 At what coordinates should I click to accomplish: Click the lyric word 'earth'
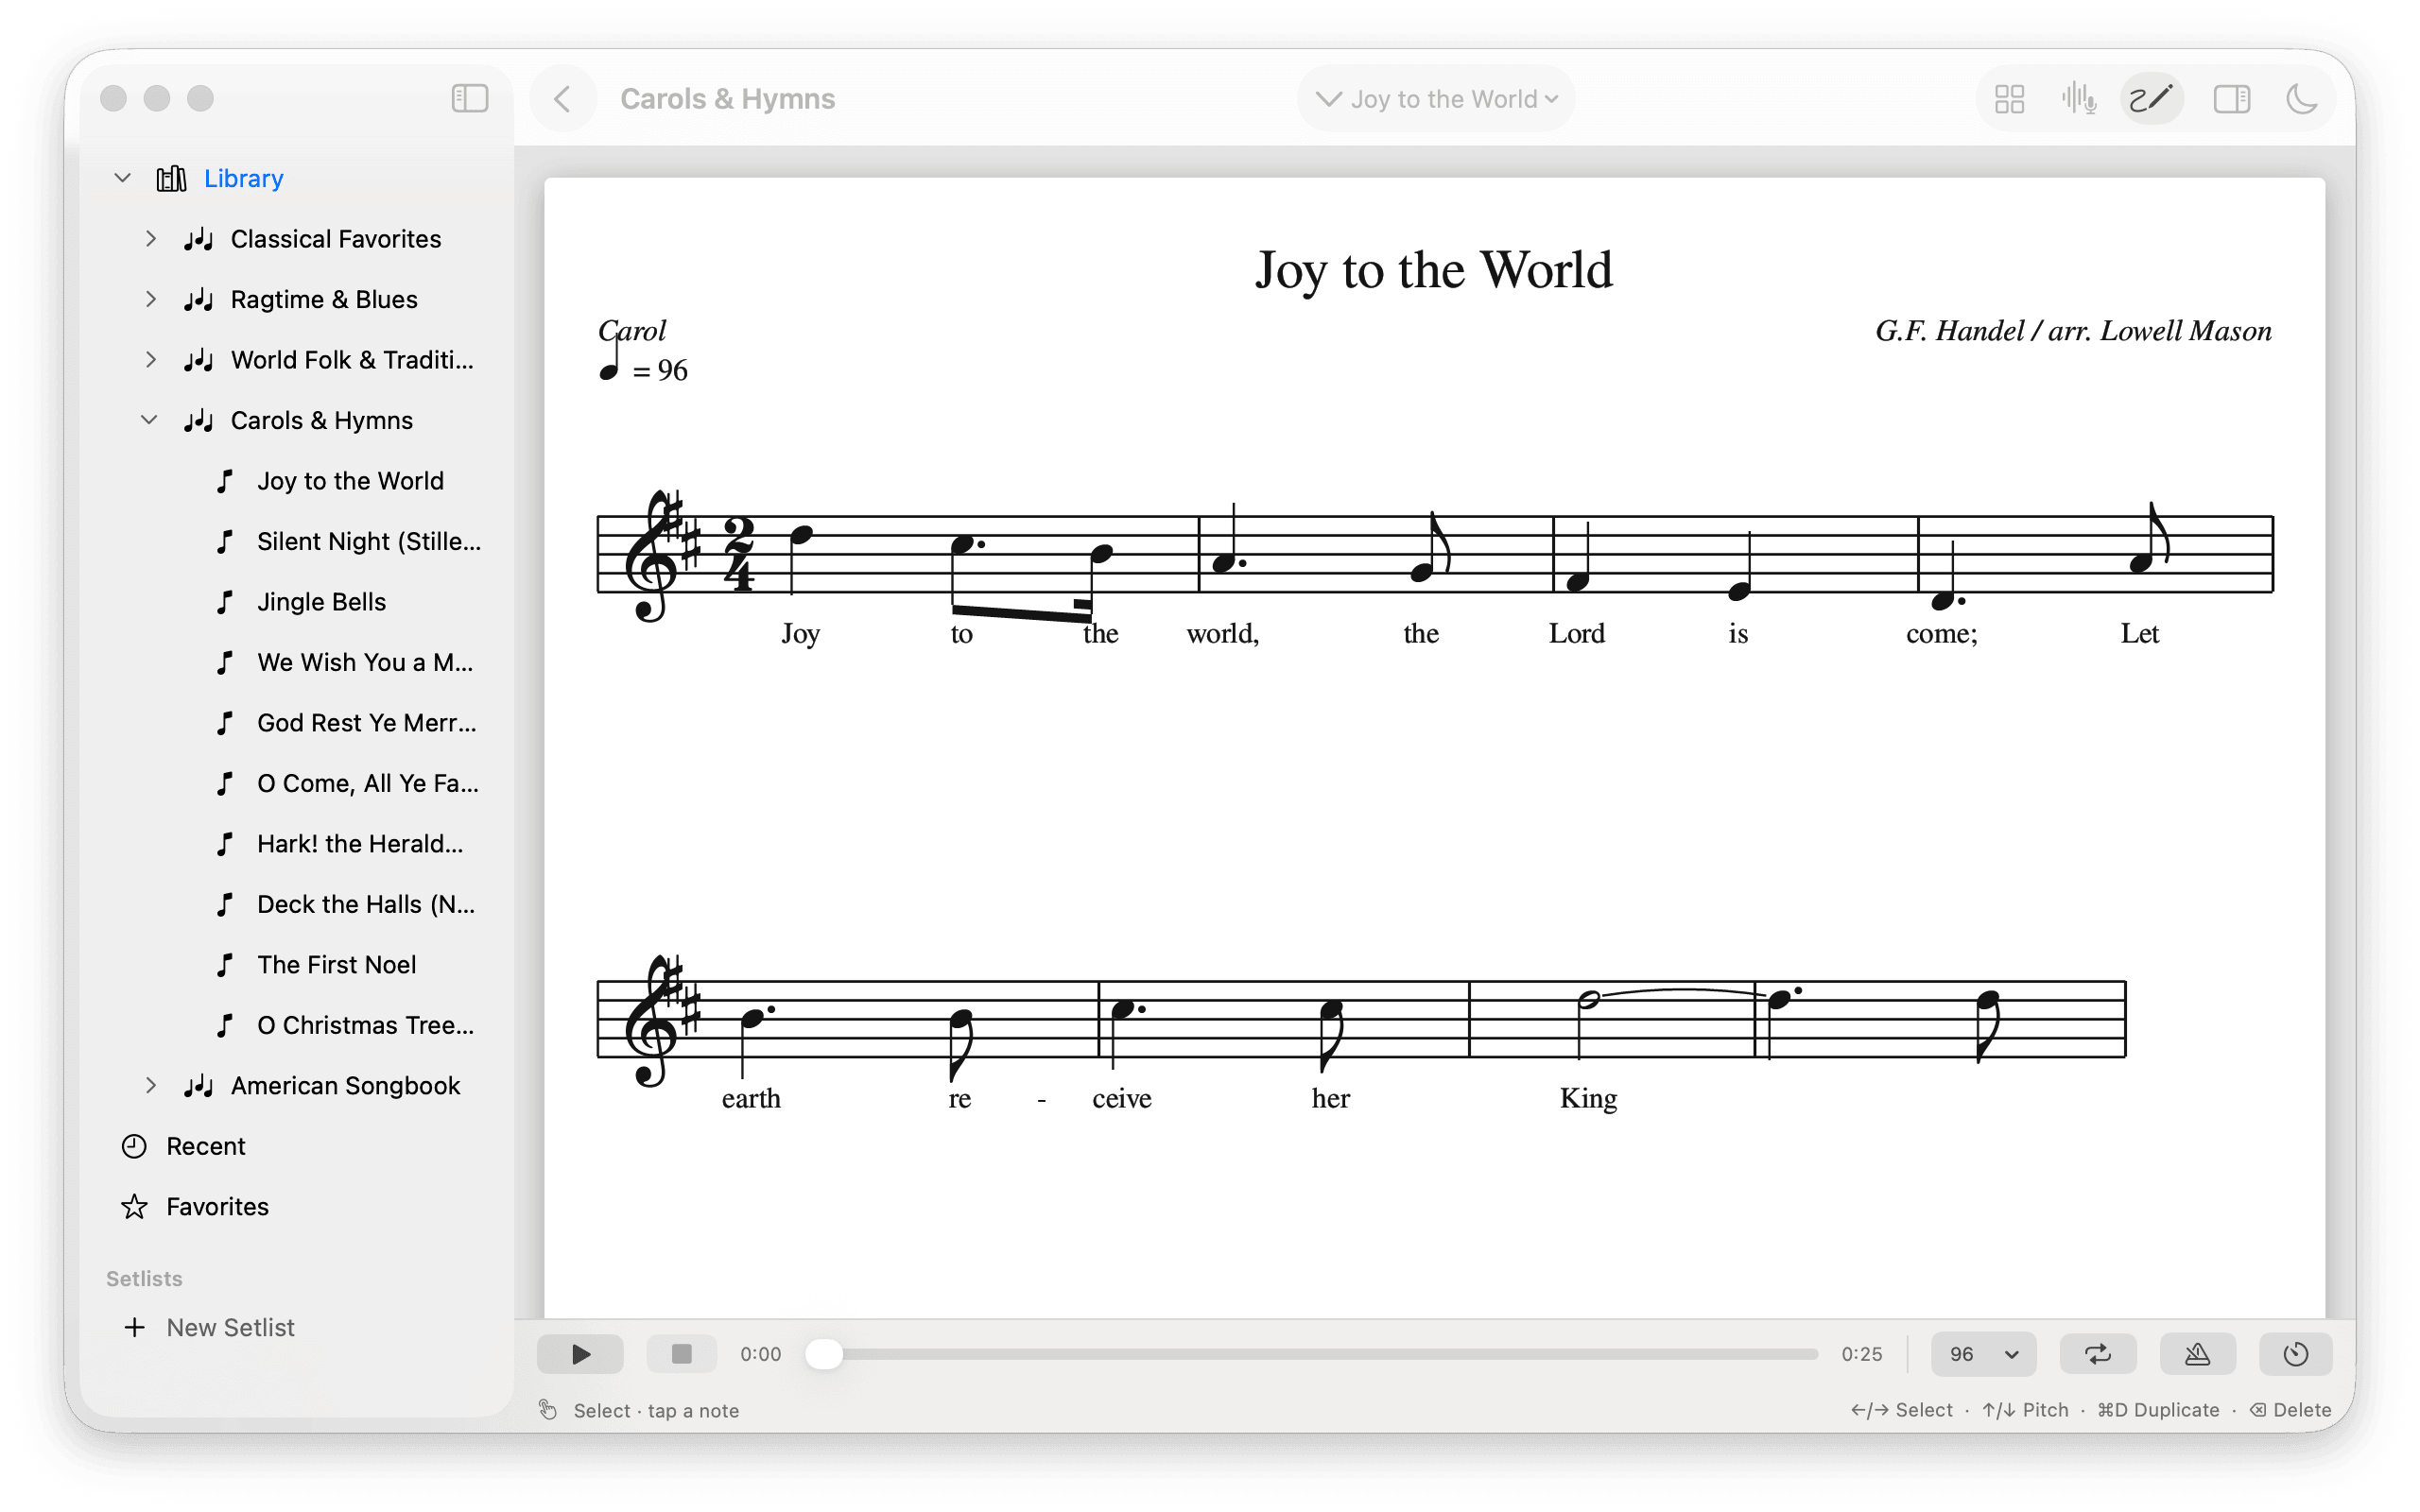[x=751, y=1098]
